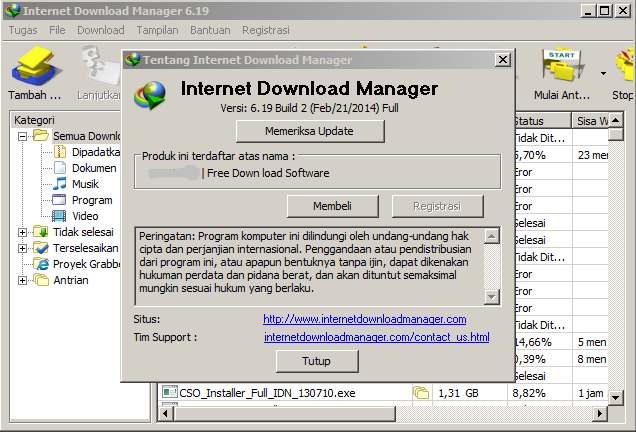The image size is (636, 432).
Task: Click the IDM logo in the About dialog
Action: coord(150,96)
